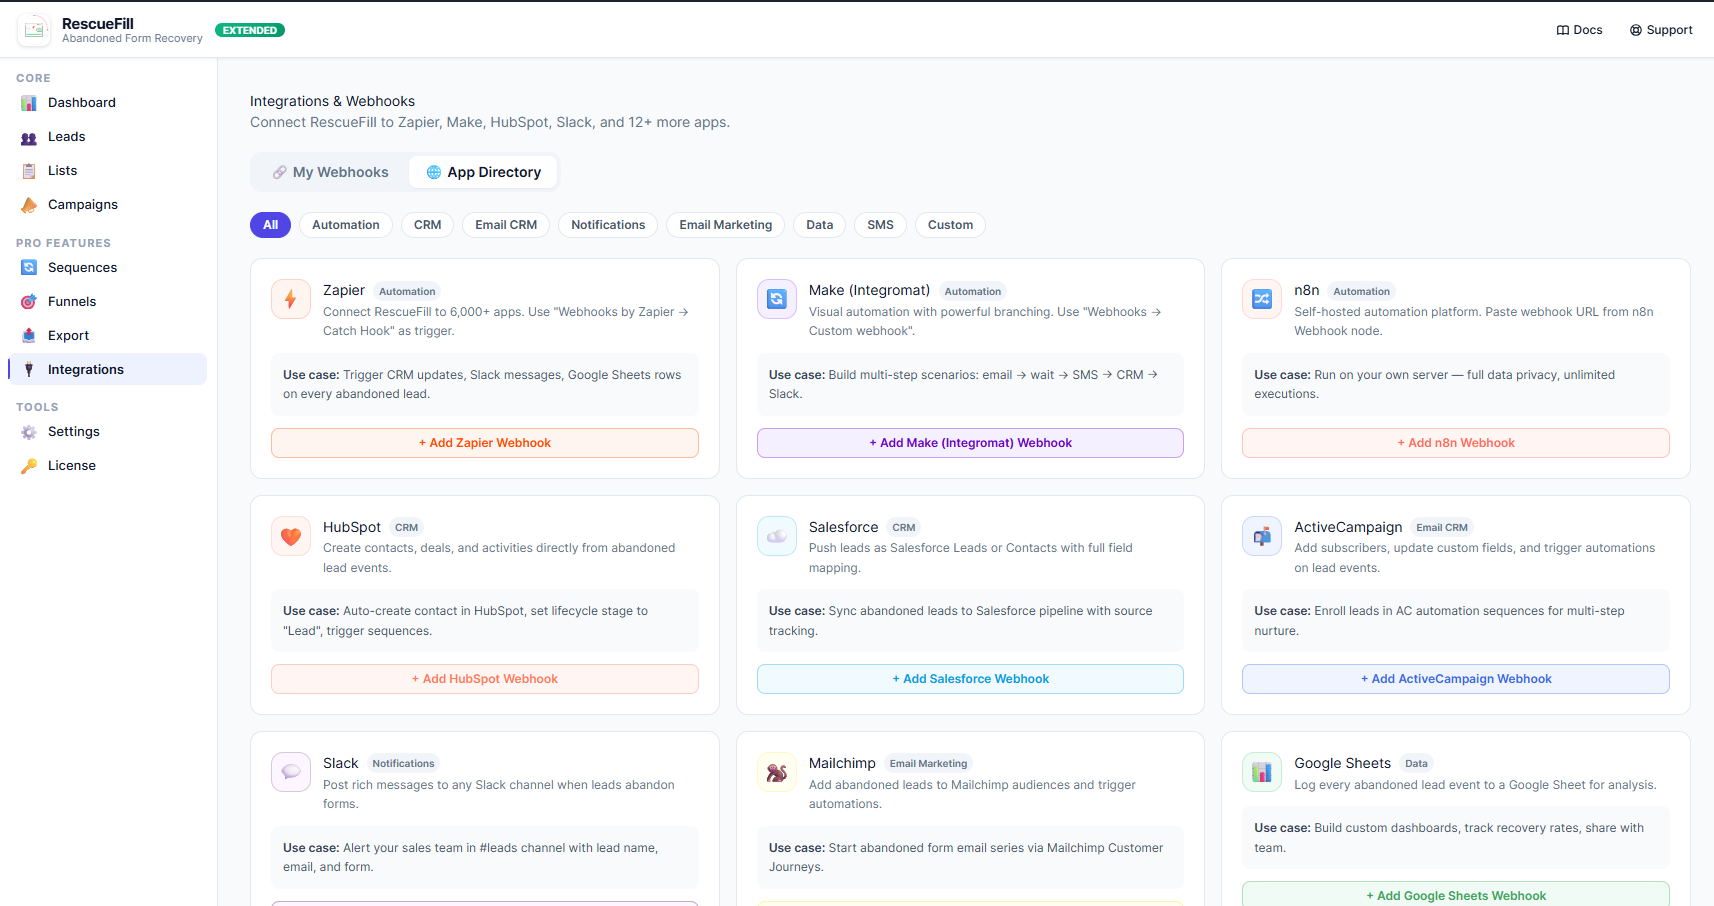Click the EXTENDED badge near the logo

pos(249,30)
